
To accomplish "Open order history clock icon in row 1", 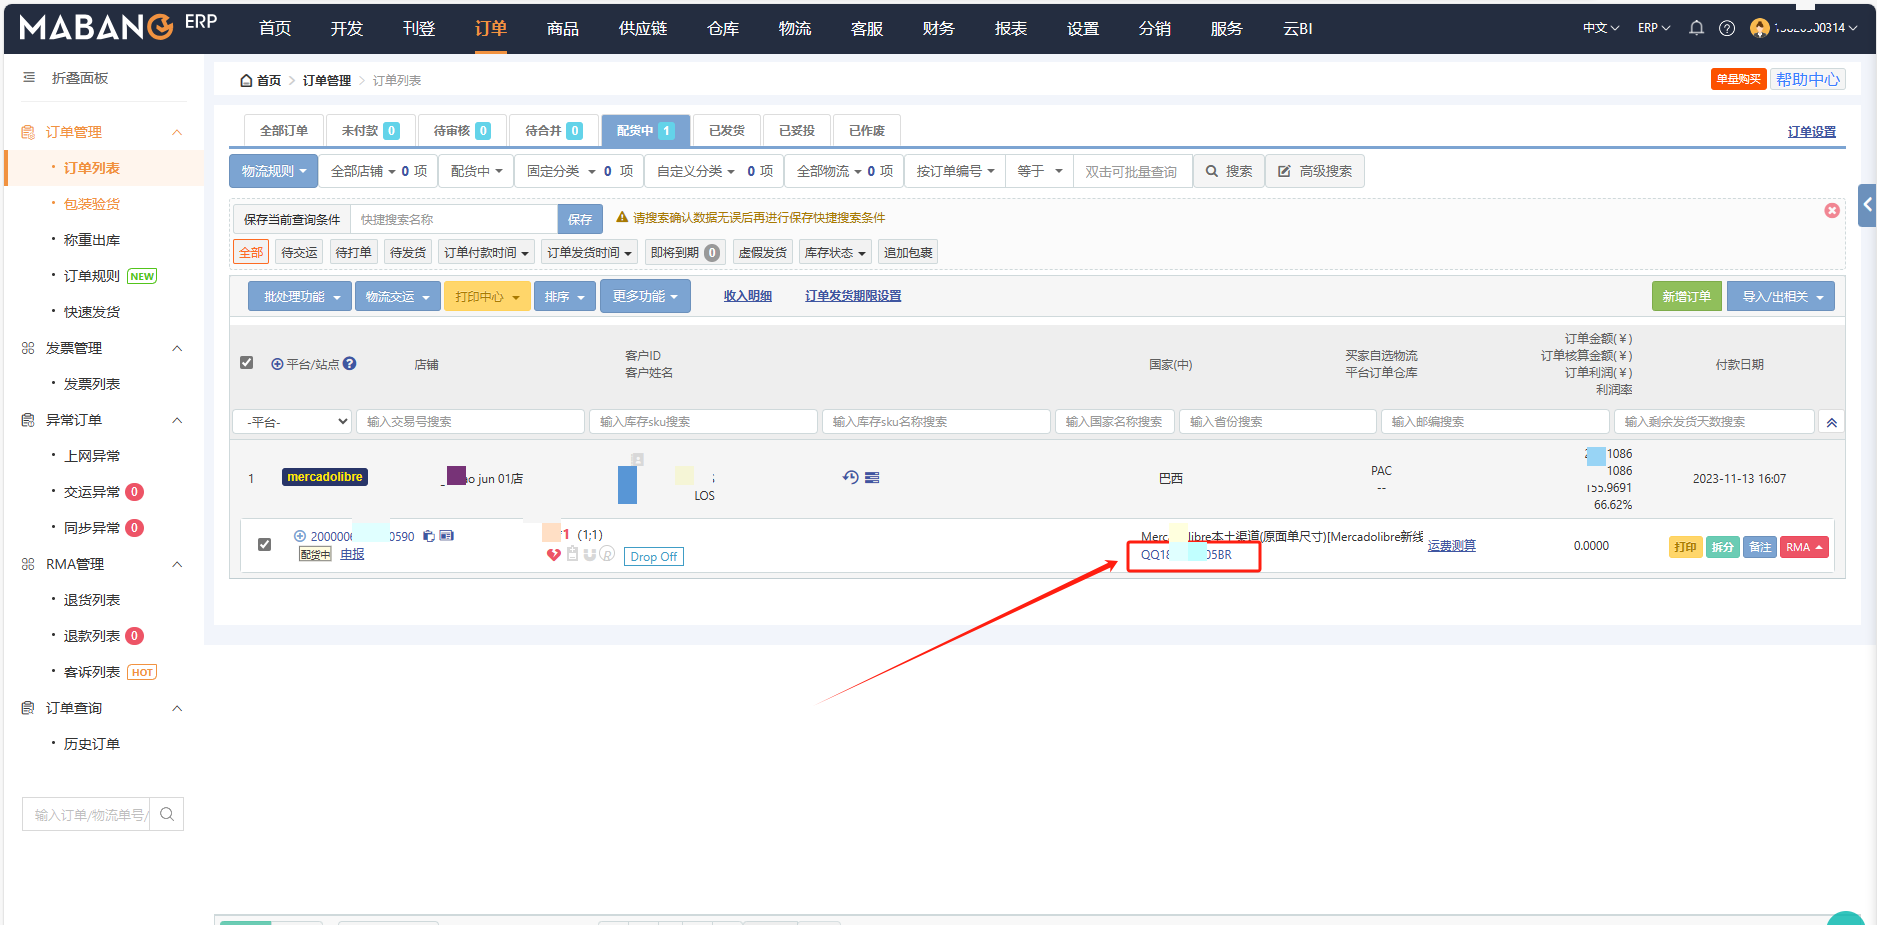I will 851,477.
